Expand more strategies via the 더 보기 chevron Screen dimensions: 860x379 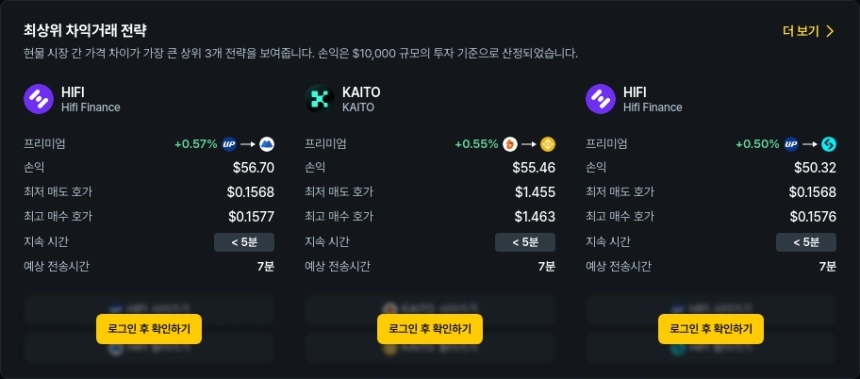(830, 31)
